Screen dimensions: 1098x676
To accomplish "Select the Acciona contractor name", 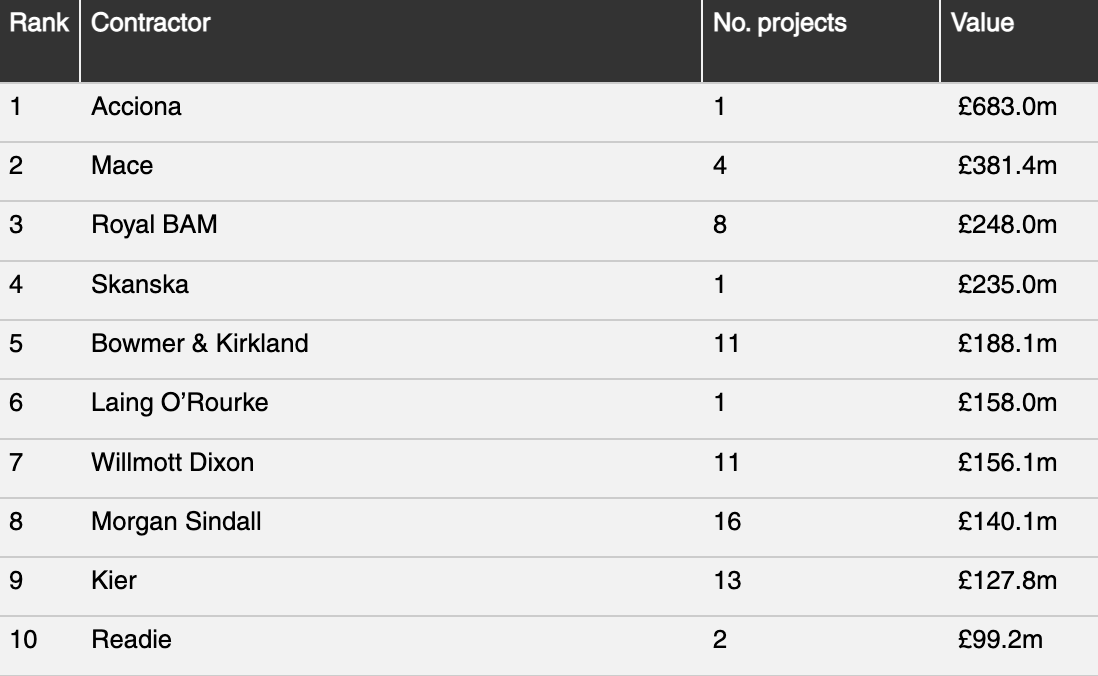I will tap(137, 106).
